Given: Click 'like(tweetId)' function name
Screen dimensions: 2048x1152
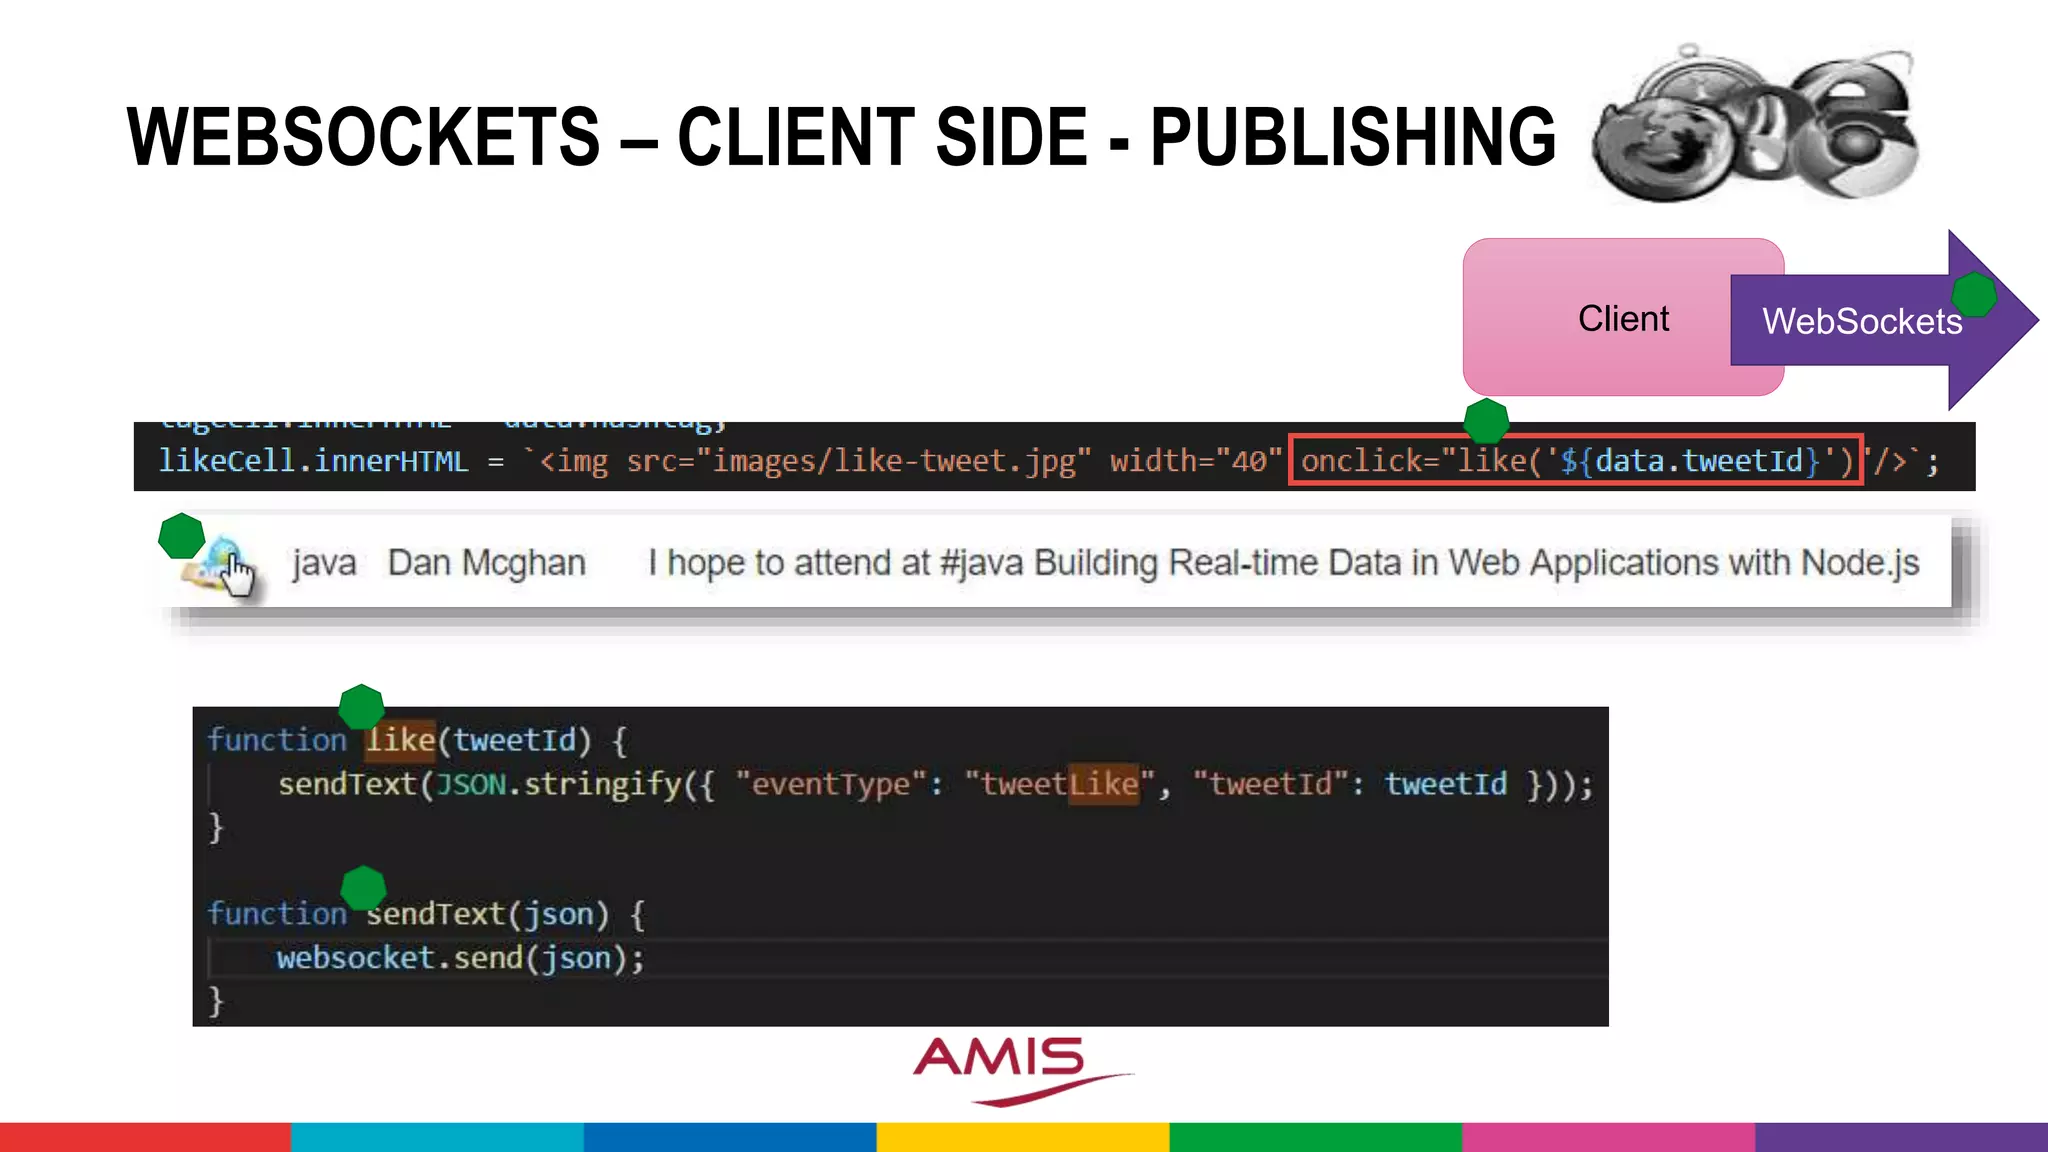Looking at the screenshot, I should 478,740.
